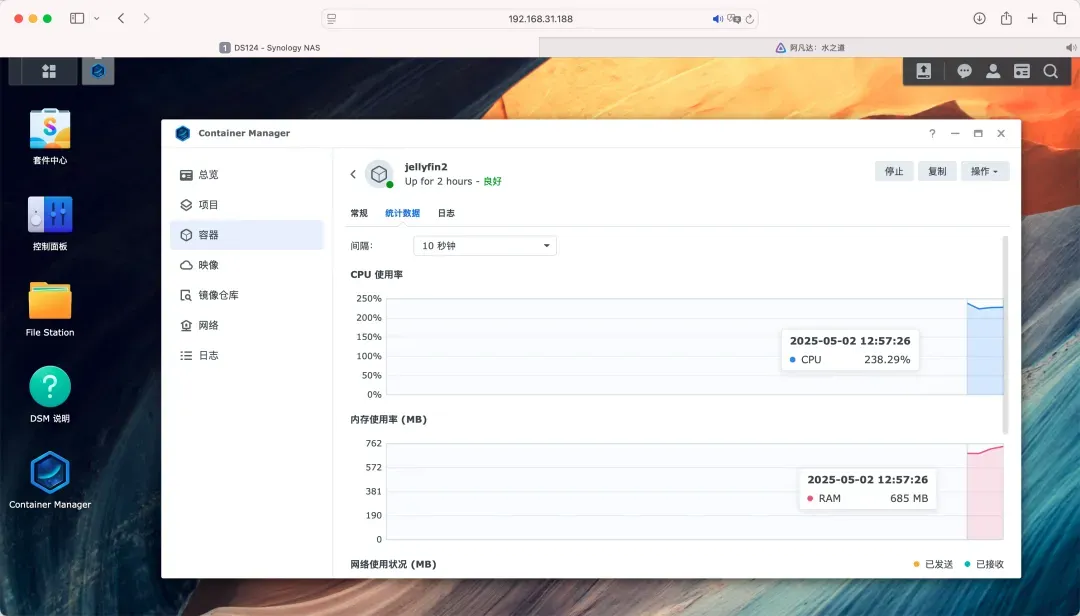
Task: Open the 总览 sidebar section
Action: tap(247, 175)
